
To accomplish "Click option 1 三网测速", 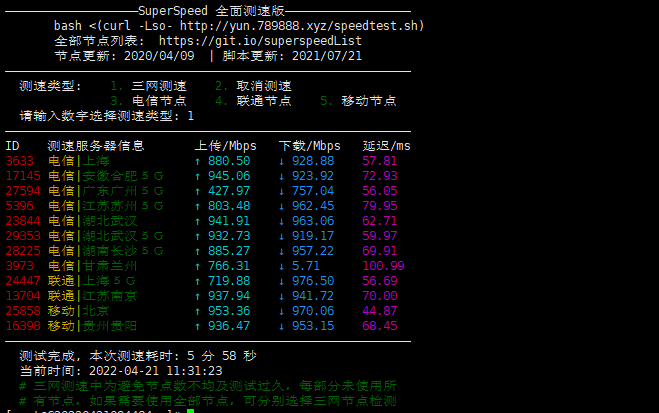I will point(148,86).
